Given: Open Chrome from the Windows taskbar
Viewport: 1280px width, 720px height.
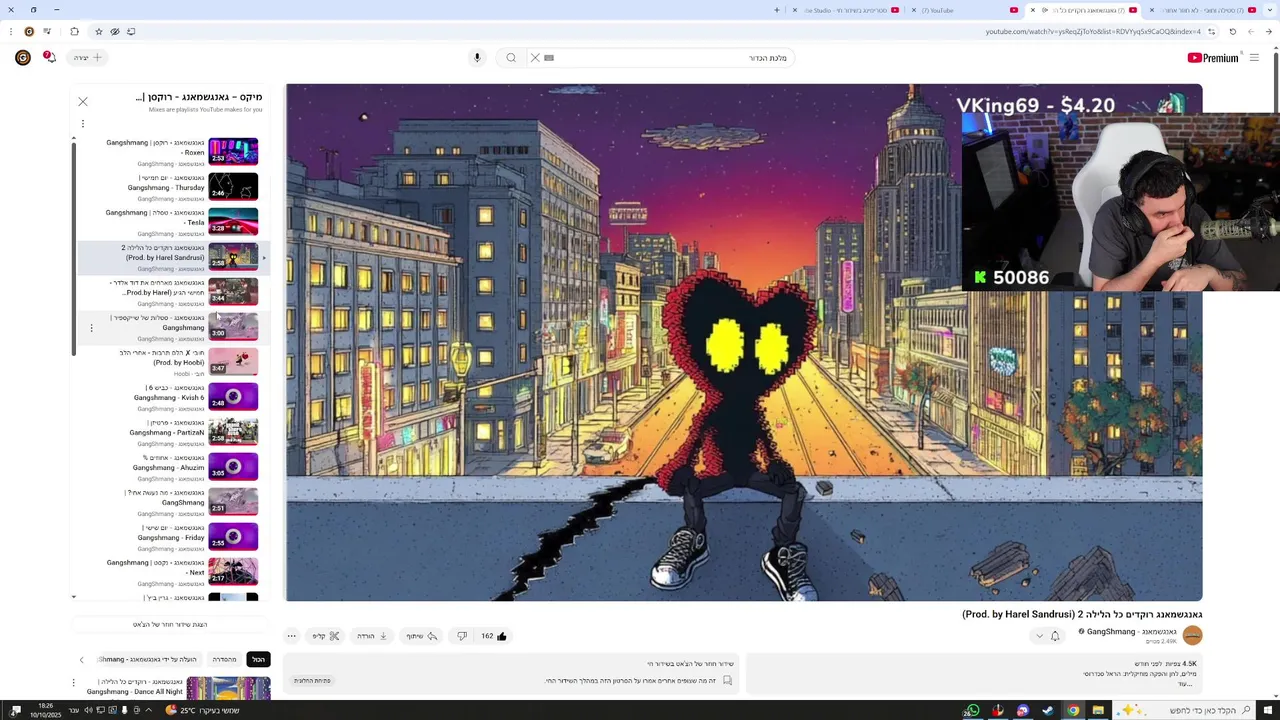Looking at the screenshot, I should point(1073,711).
